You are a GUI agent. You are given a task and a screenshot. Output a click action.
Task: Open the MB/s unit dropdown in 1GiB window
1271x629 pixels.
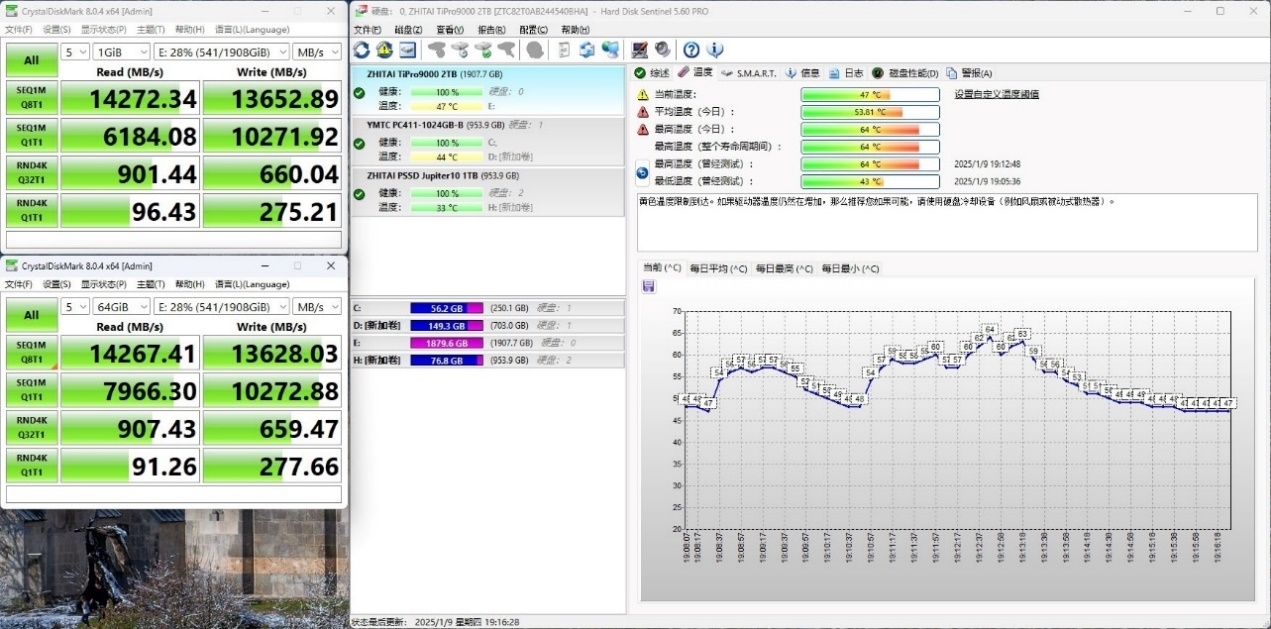(318, 52)
